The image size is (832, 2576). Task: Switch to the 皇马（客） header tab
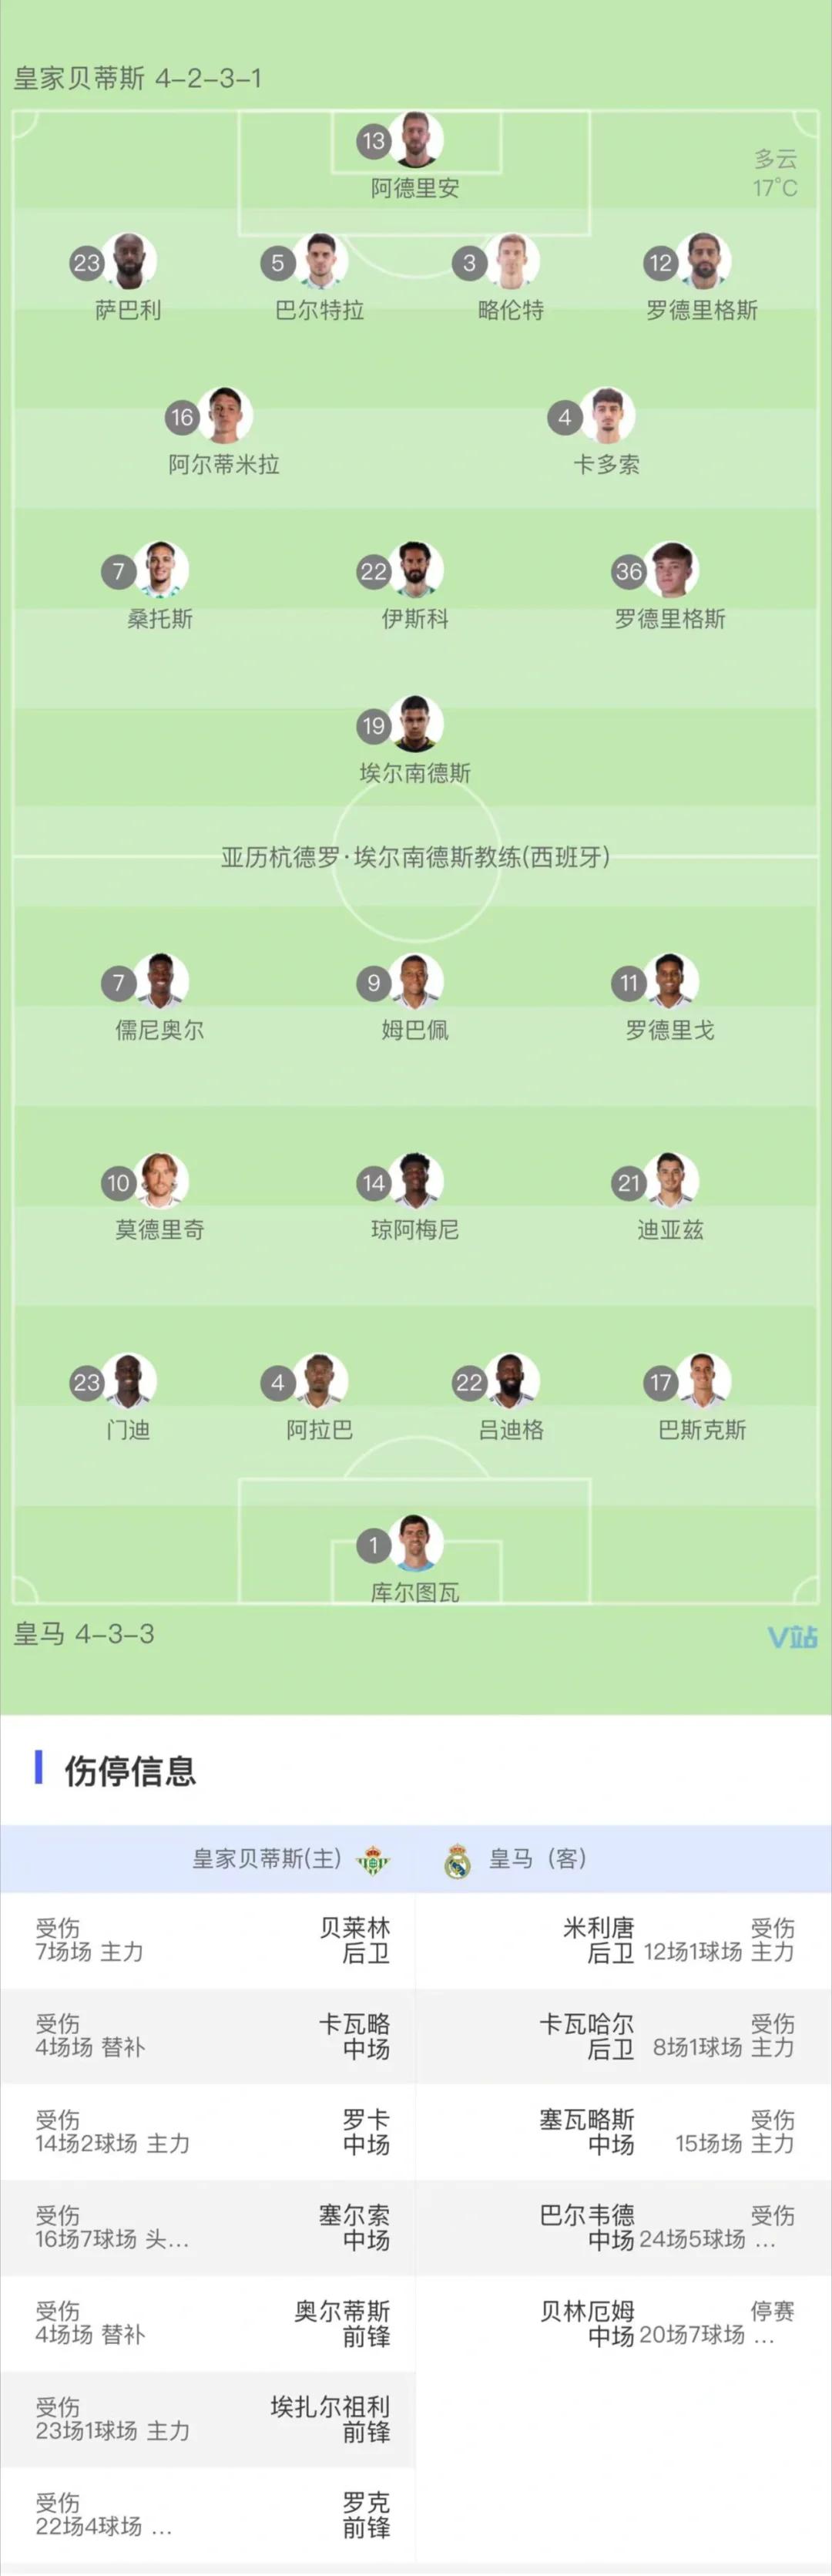click(x=537, y=1859)
